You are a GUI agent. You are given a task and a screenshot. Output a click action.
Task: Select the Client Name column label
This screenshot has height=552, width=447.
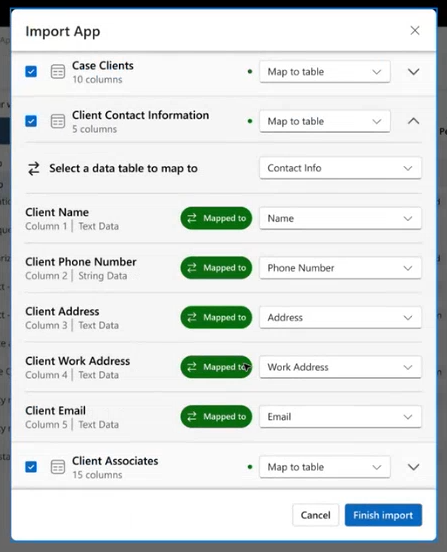pyautogui.click(x=57, y=212)
